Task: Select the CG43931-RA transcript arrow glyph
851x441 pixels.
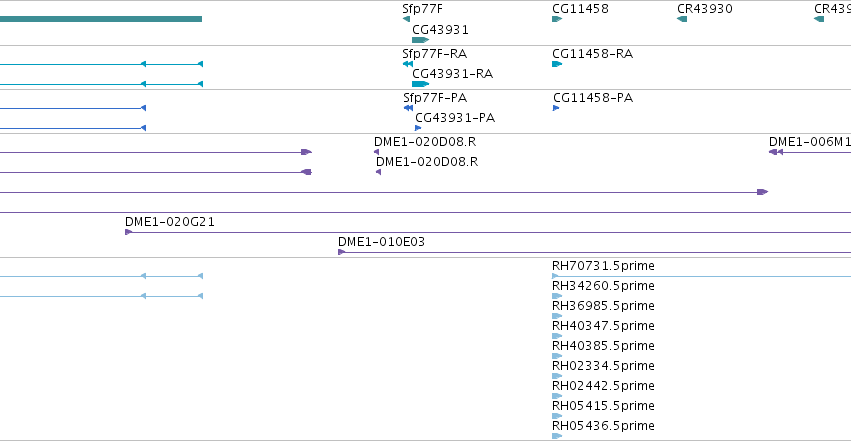Action: (421, 84)
